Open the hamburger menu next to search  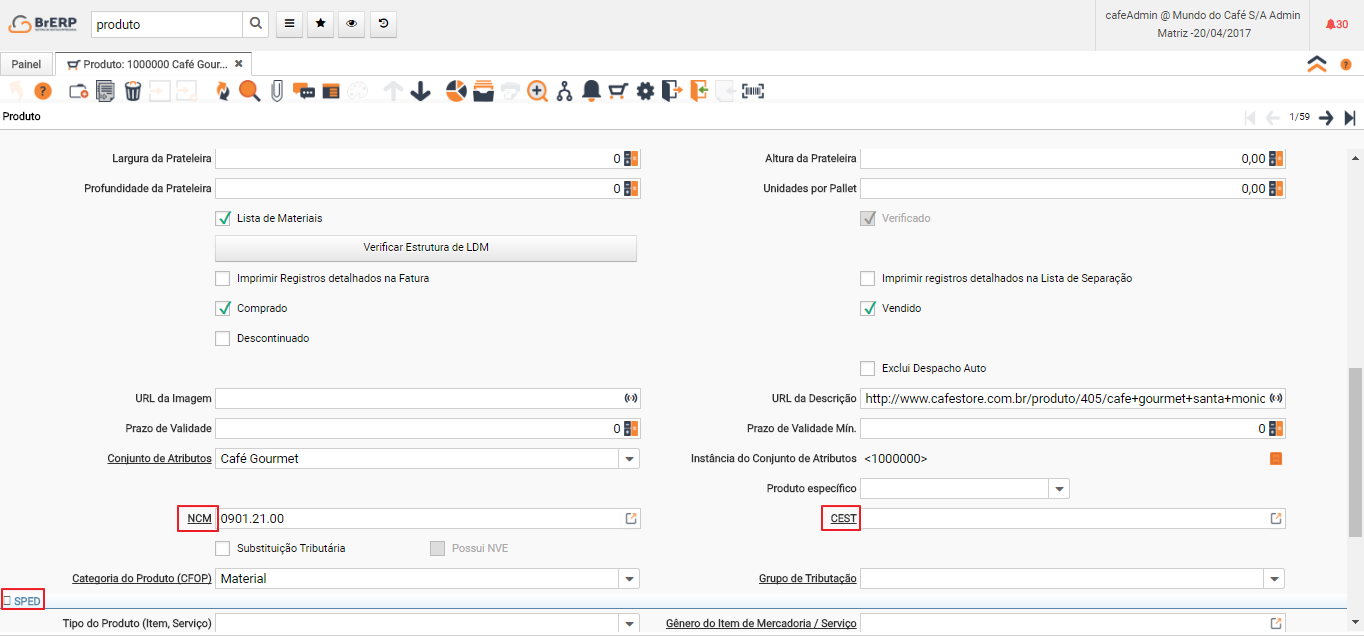point(289,24)
